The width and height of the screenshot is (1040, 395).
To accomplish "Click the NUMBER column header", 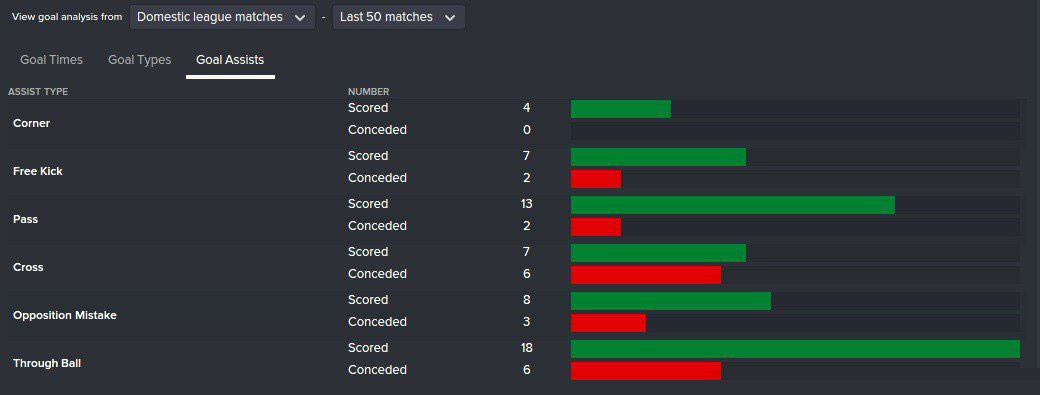I will (x=369, y=91).
